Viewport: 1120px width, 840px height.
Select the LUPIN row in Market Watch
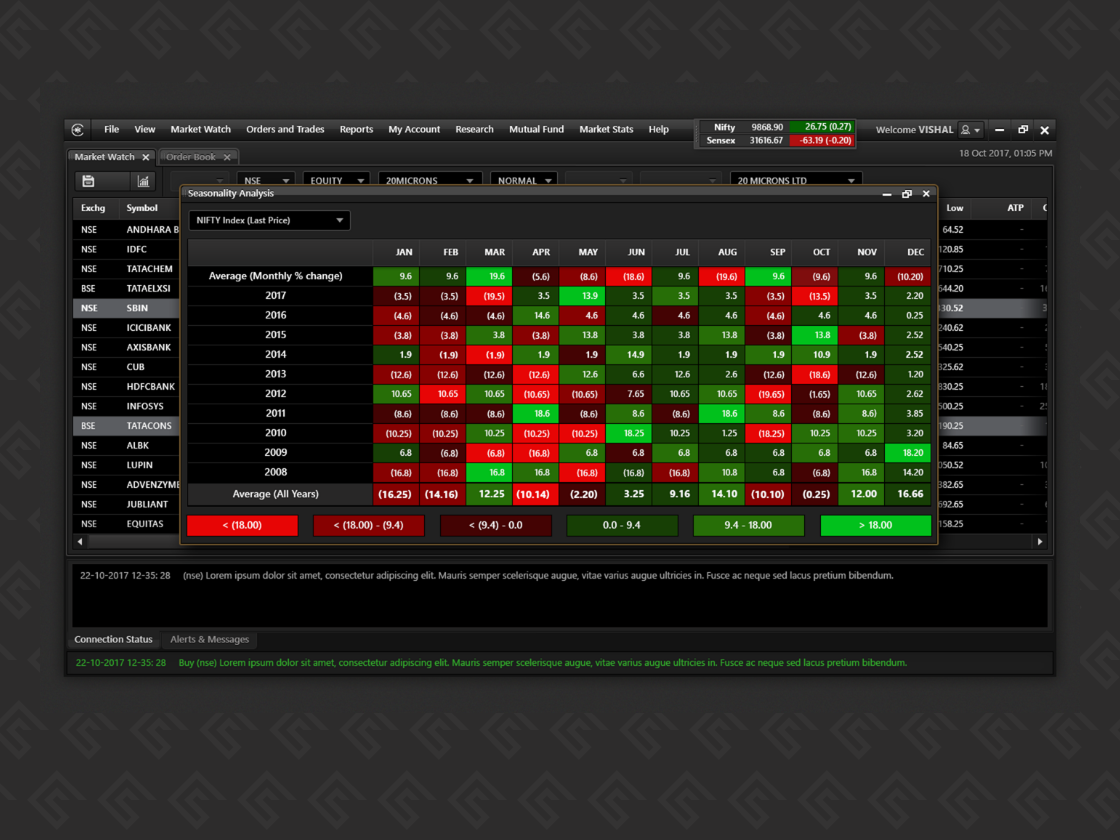pyautogui.click(x=126, y=466)
